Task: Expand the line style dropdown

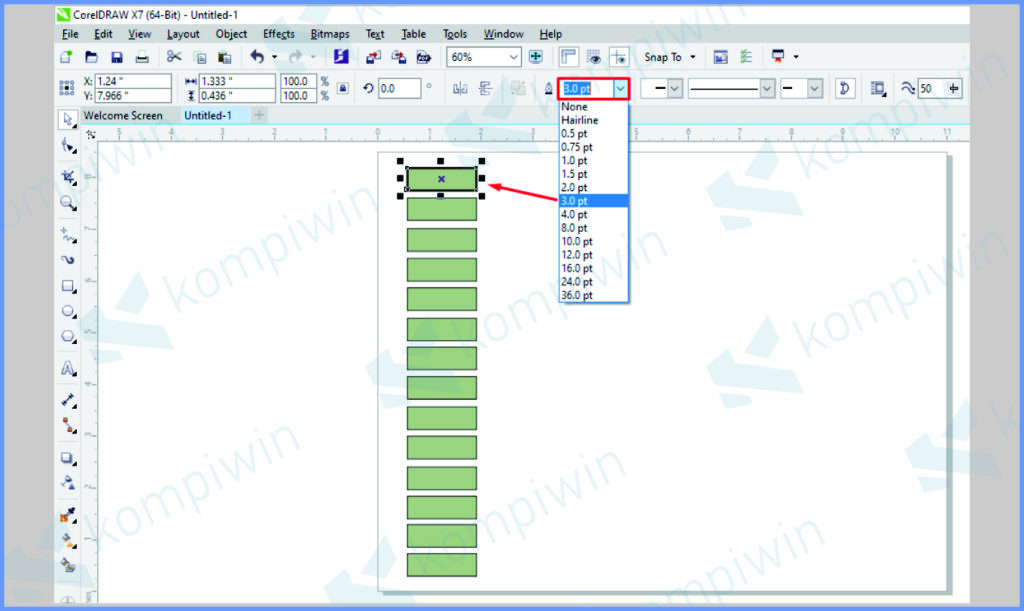Action: pyautogui.click(x=767, y=89)
